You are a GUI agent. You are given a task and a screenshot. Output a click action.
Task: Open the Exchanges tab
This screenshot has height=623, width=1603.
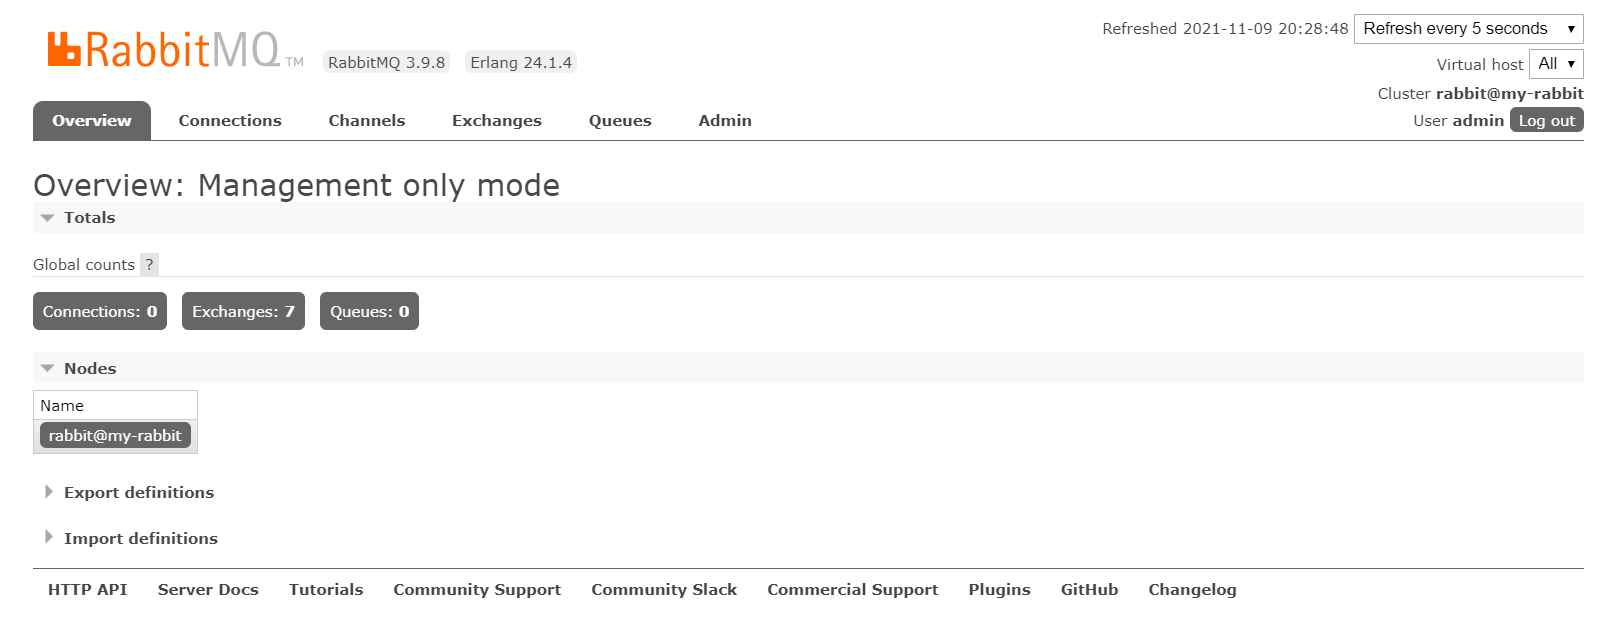(x=497, y=121)
